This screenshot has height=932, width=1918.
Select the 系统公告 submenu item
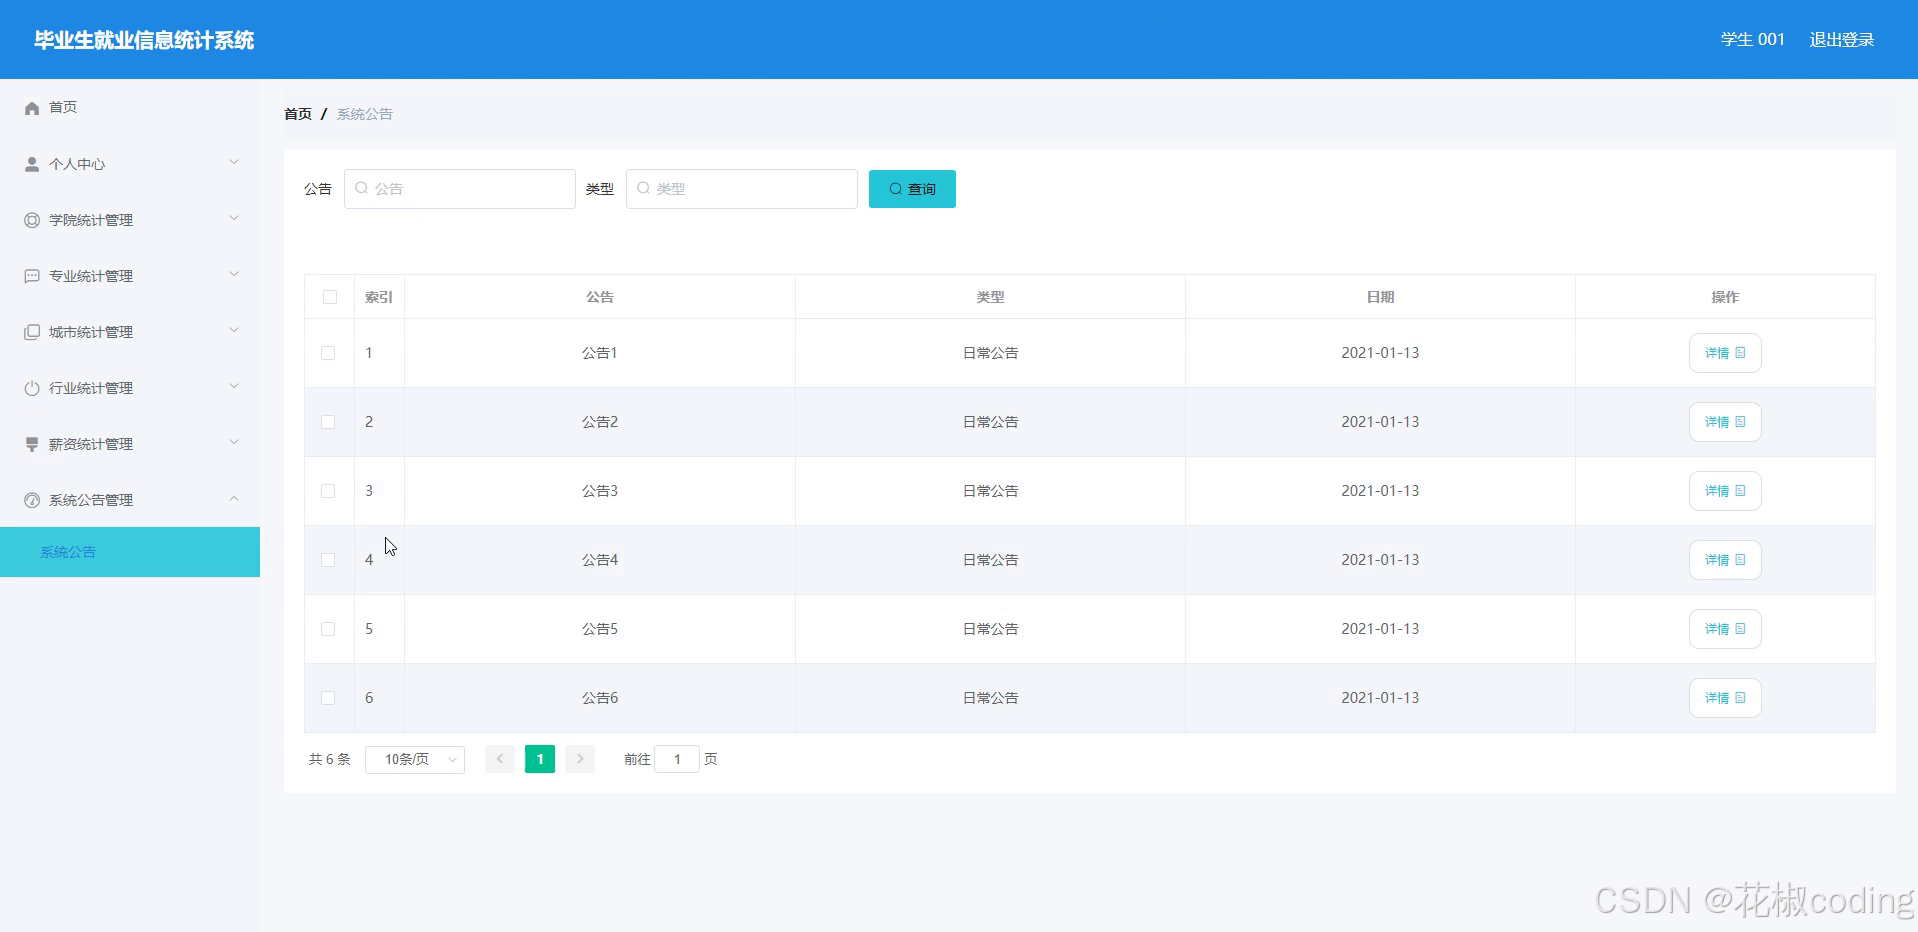(x=130, y=552)
